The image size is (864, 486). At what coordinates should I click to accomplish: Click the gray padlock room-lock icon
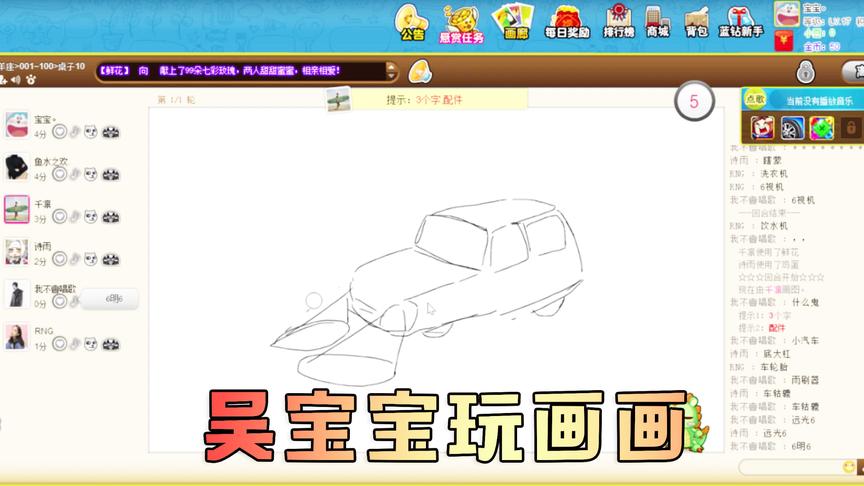[805, 72]
